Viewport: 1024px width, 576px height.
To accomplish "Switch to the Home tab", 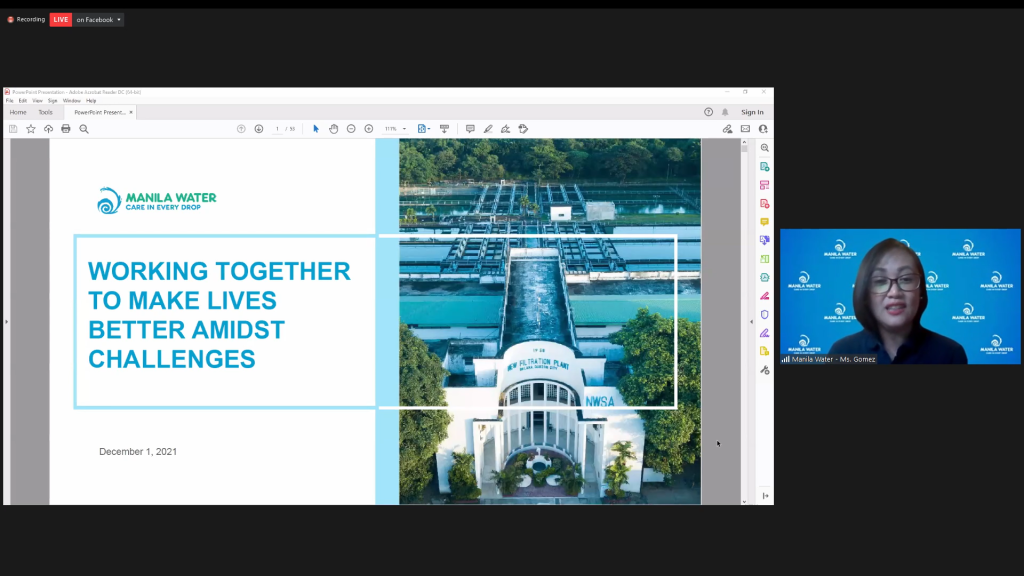I will coord(18,112).
